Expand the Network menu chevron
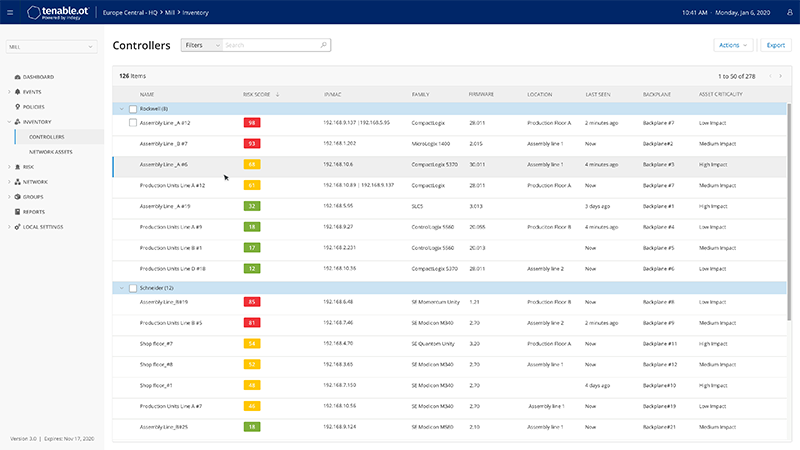Viewport: 800px width, 450px height. coord(9,182)
